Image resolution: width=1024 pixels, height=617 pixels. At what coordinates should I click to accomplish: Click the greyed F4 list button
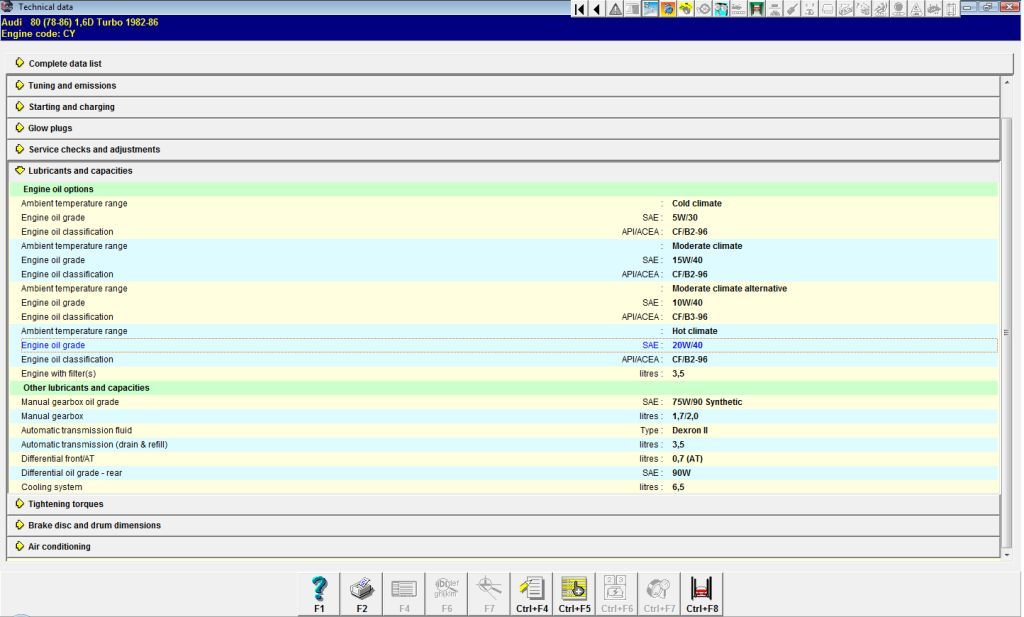click(404, 593)
